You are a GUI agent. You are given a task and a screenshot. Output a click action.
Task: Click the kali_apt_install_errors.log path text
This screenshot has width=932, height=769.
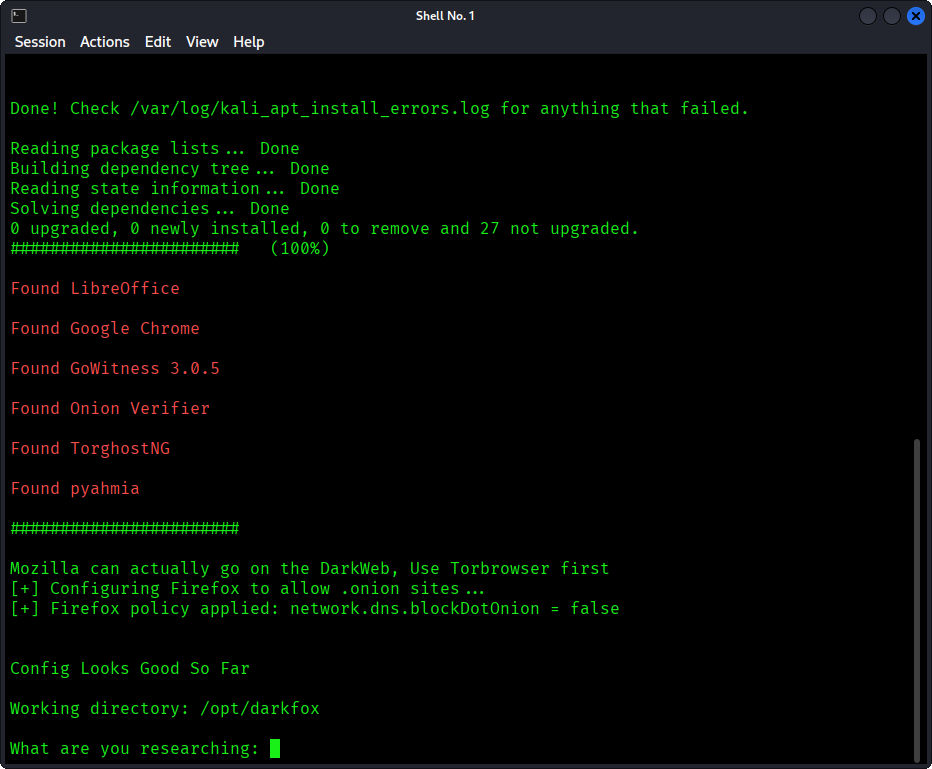310,109
